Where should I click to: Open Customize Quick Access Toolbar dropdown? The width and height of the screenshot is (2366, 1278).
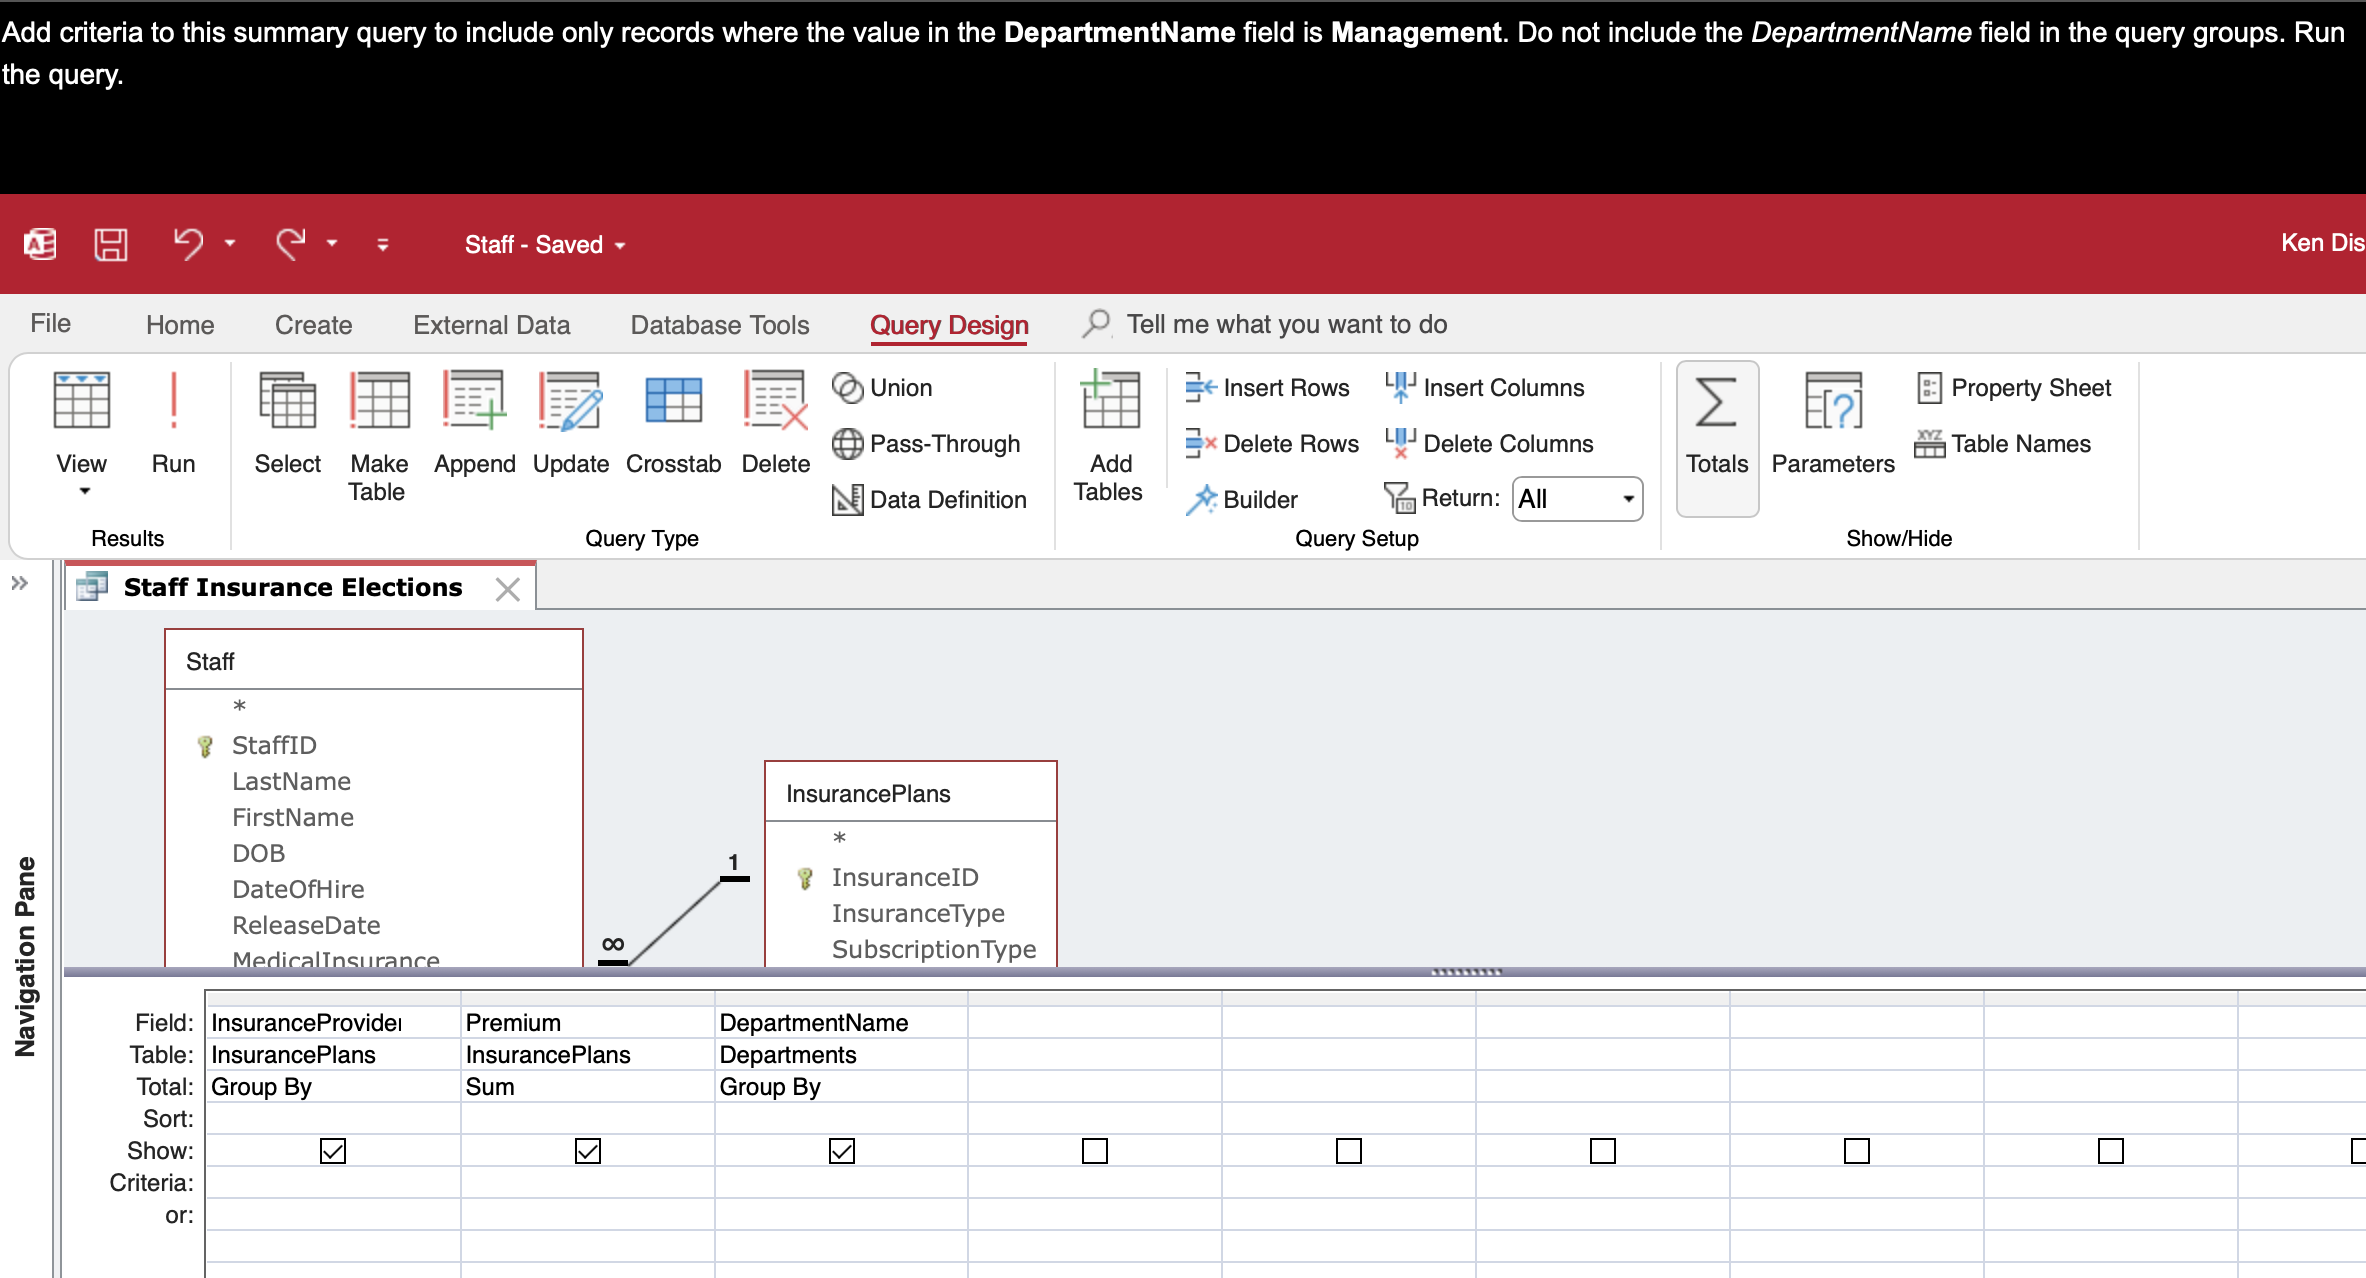pos(382,244)
